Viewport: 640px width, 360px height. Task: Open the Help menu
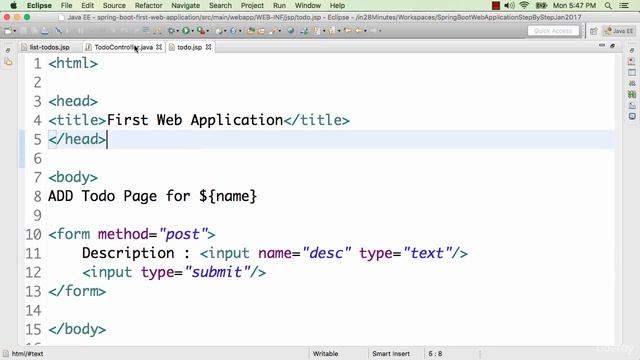pos(337,6)
